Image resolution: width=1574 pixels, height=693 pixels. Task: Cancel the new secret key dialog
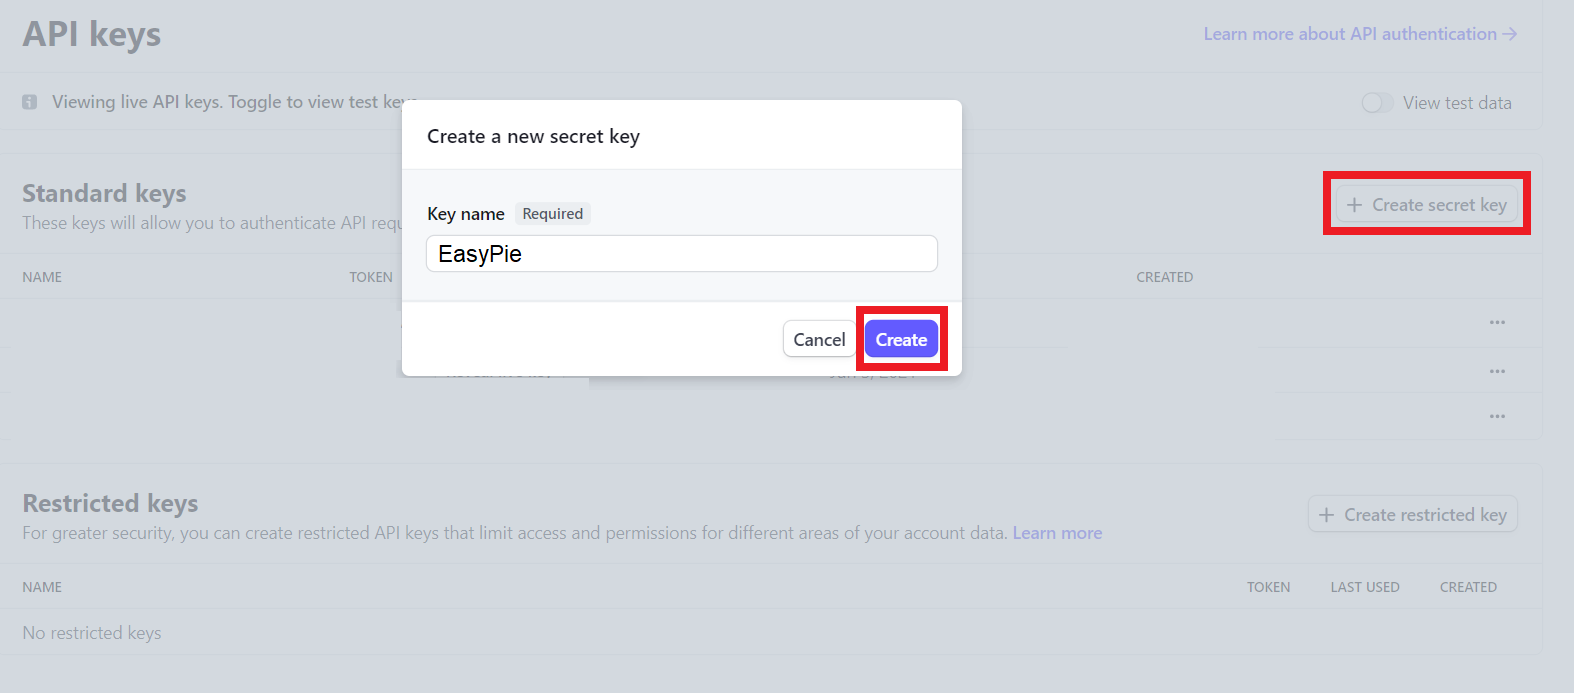(x=819, y=339)
